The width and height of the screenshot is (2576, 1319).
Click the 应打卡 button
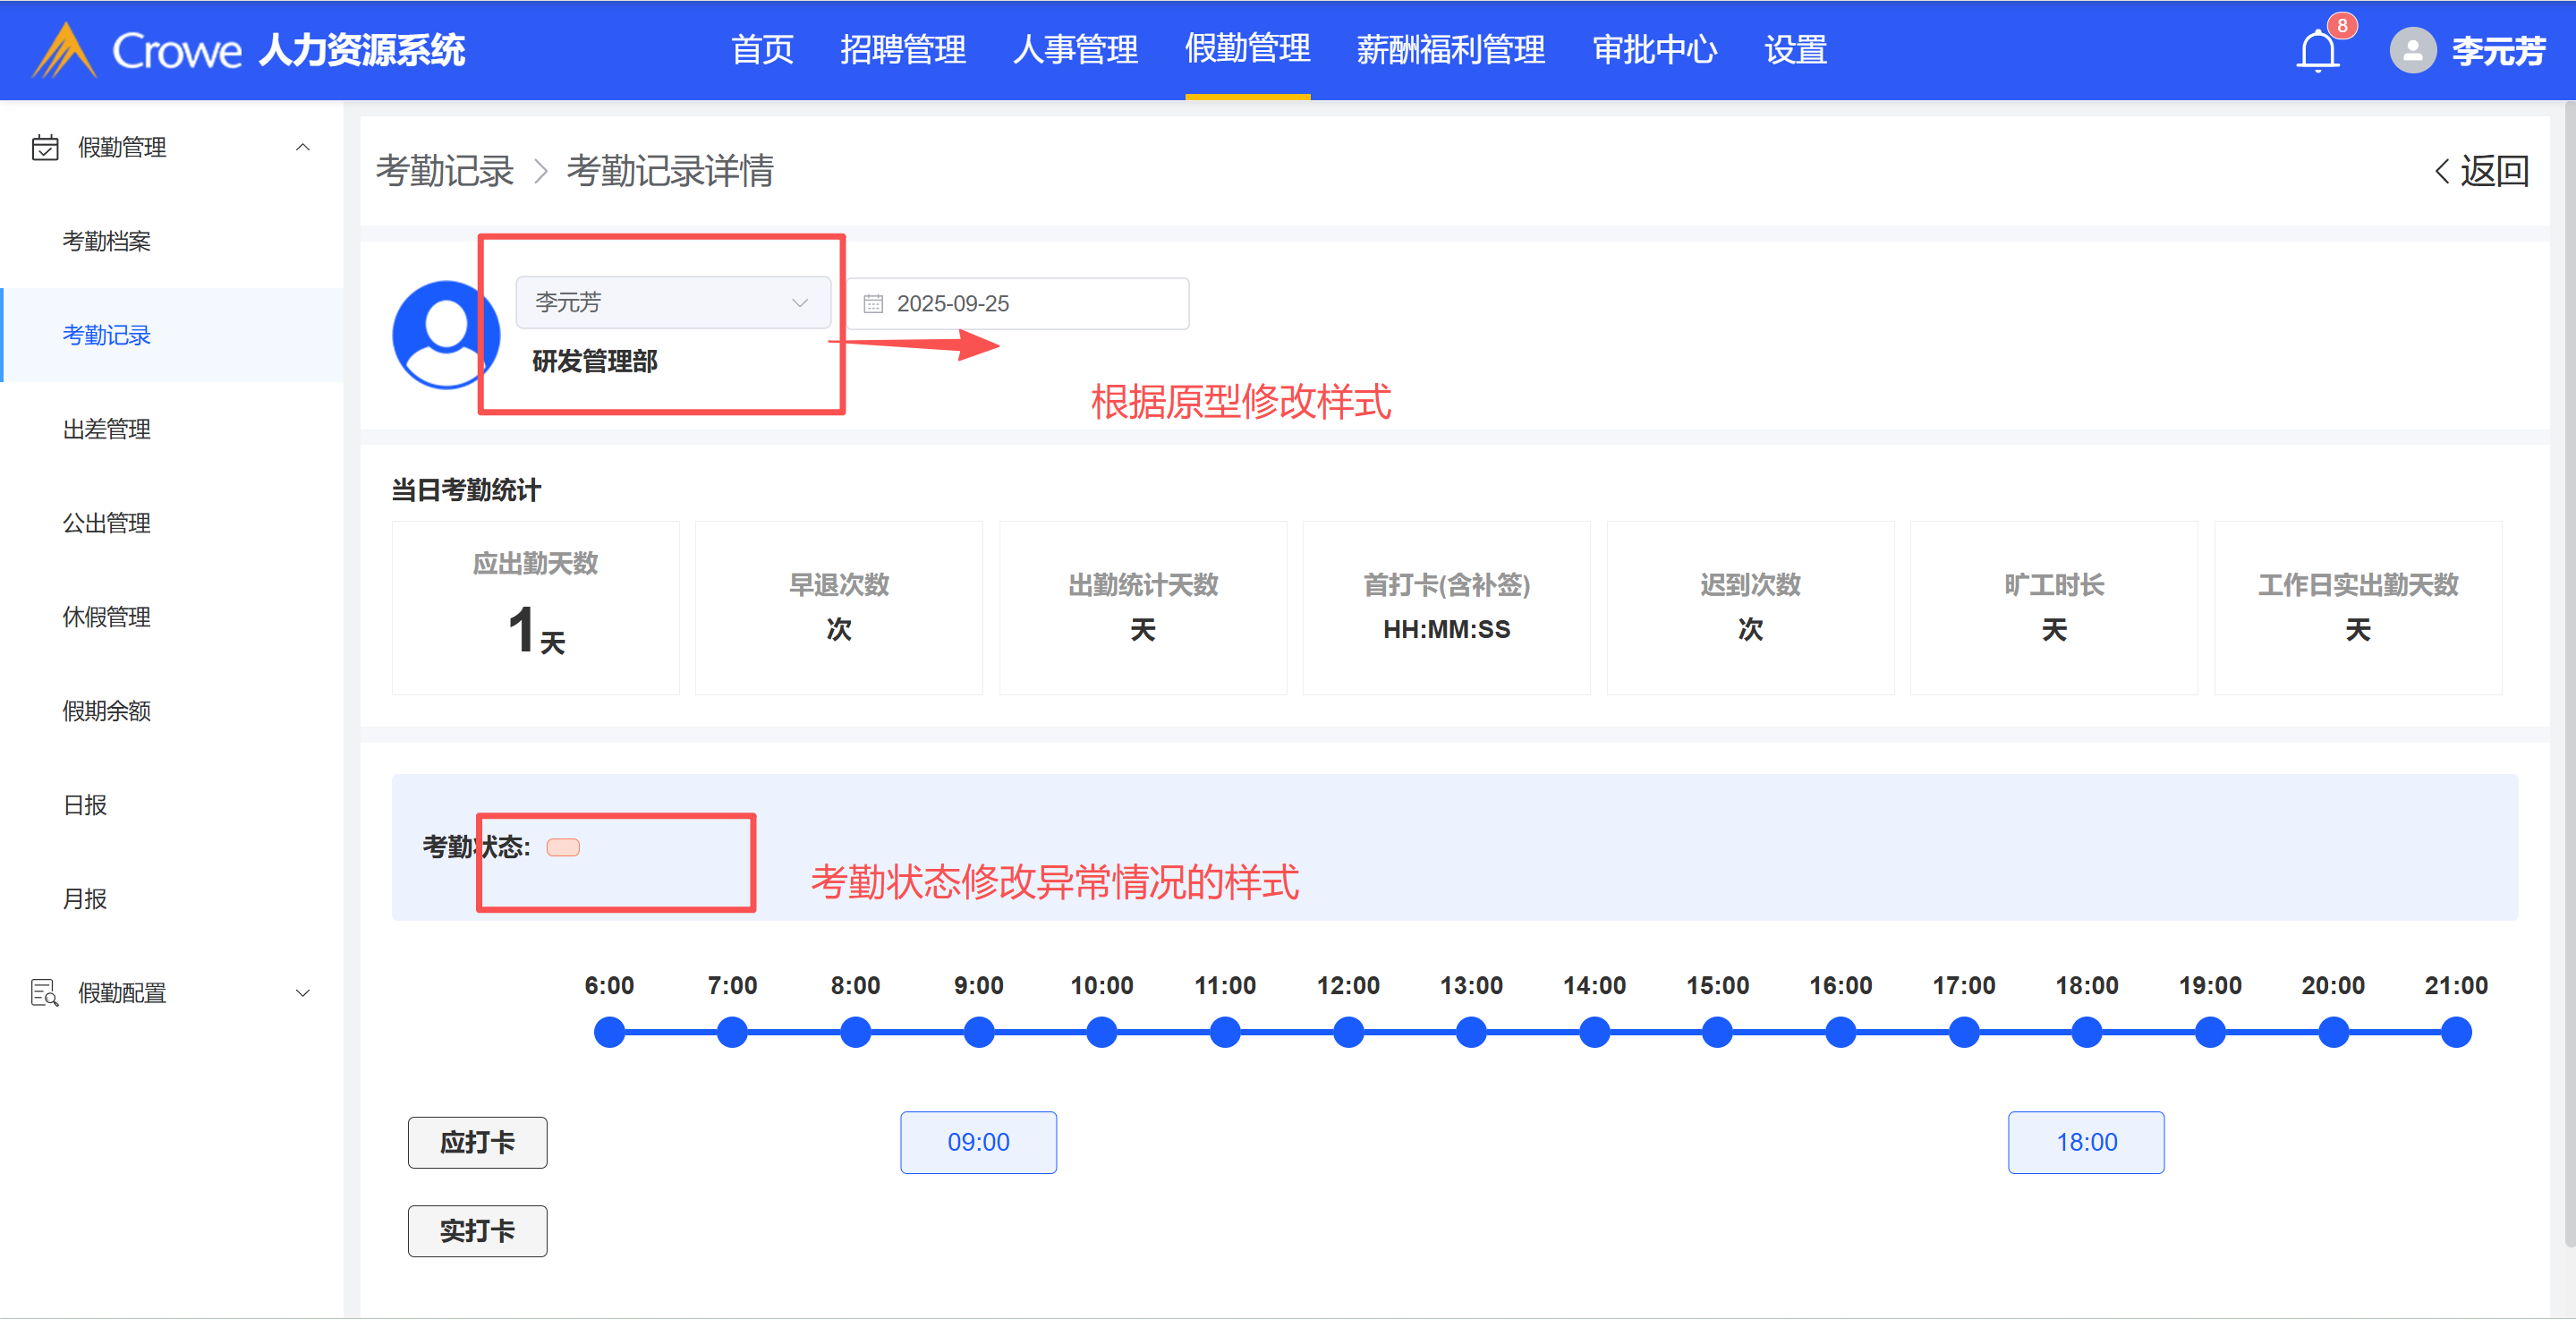click(x=477, y=1142)
